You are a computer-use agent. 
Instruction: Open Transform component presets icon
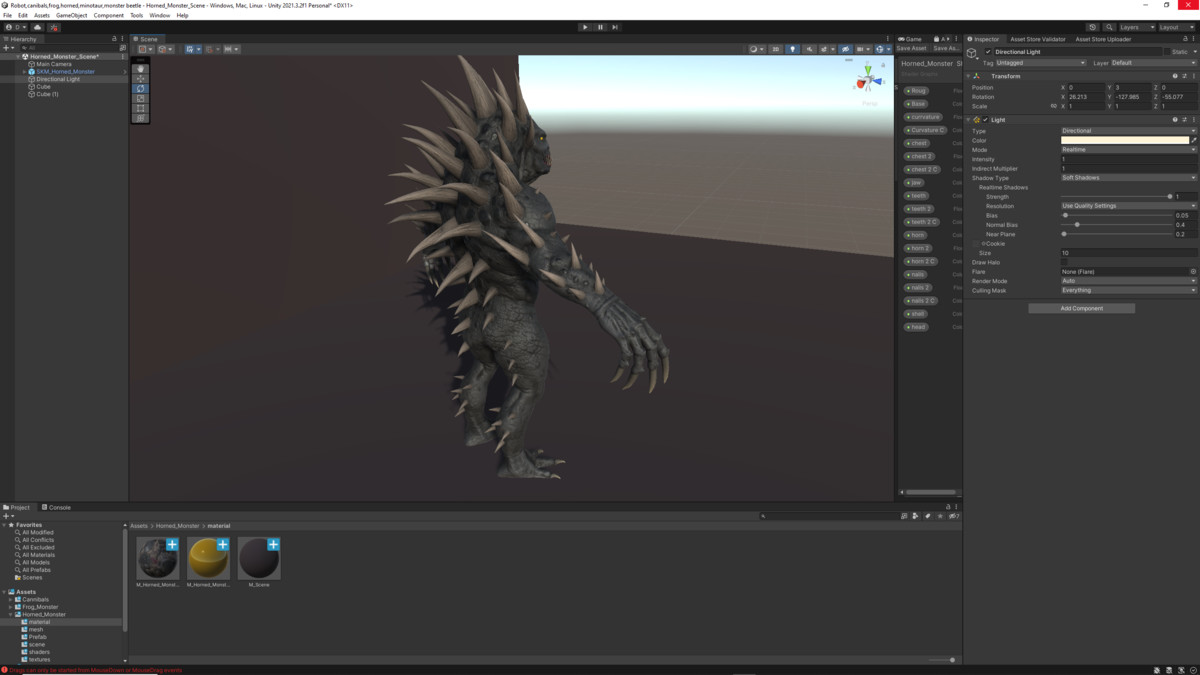[x=1184, y=76]
